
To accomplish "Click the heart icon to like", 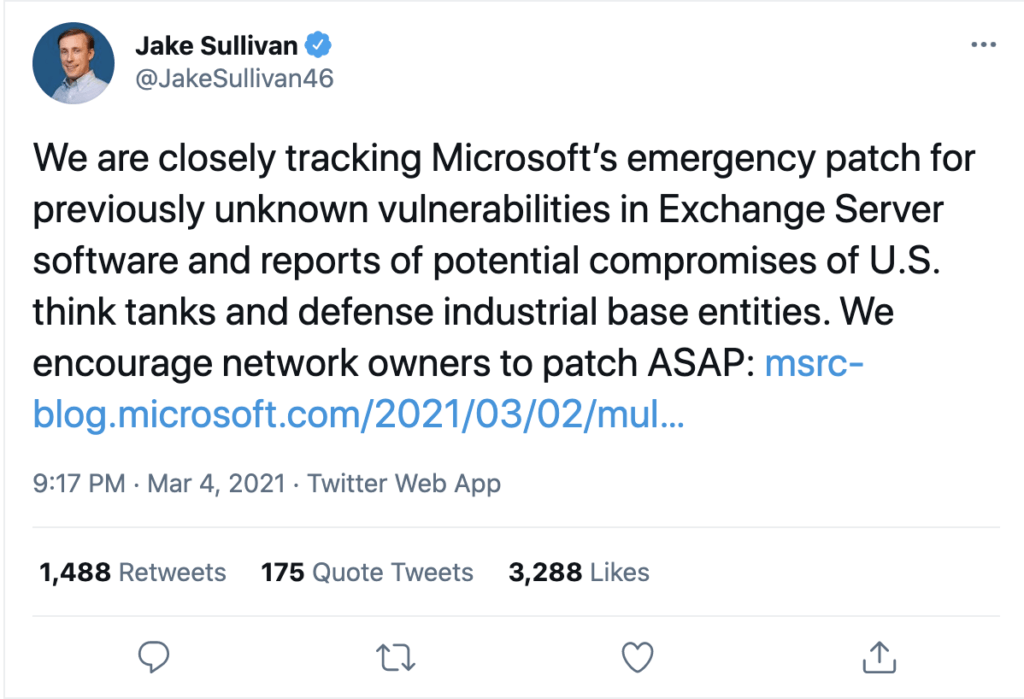I will point(637,658).
